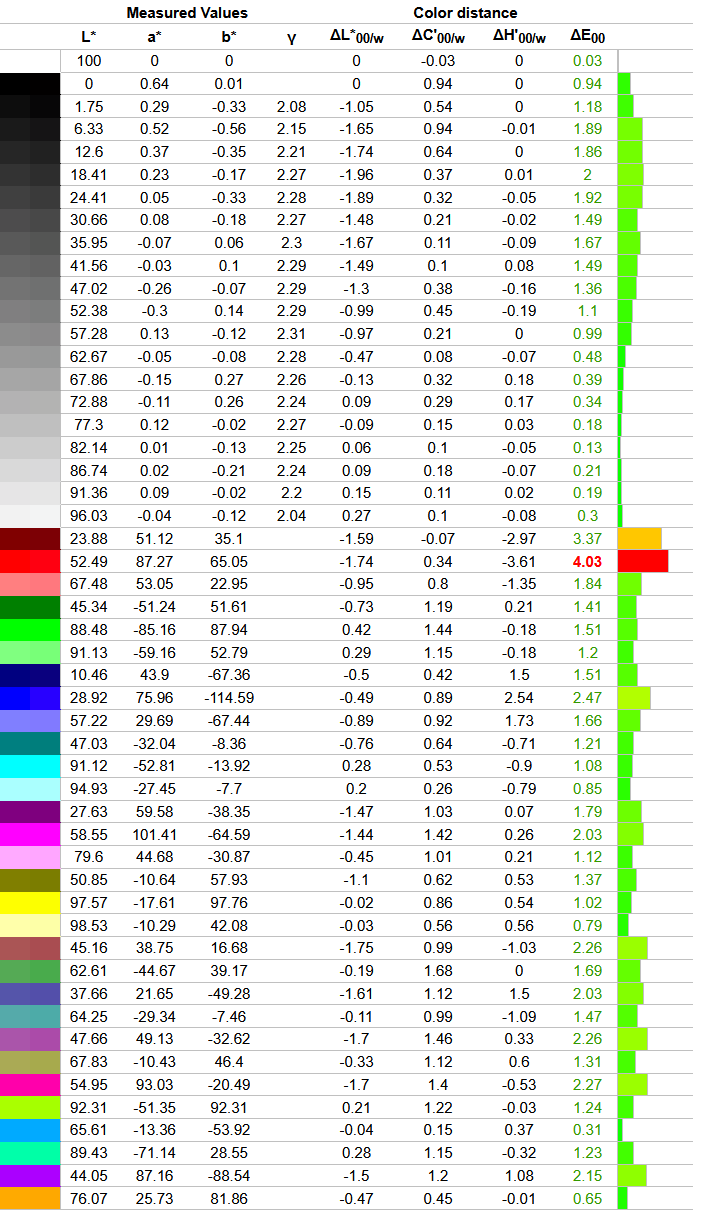This screenshot has width=716, height=1217.
Task: Click the pure red color swatch
Action: point(30,562)
